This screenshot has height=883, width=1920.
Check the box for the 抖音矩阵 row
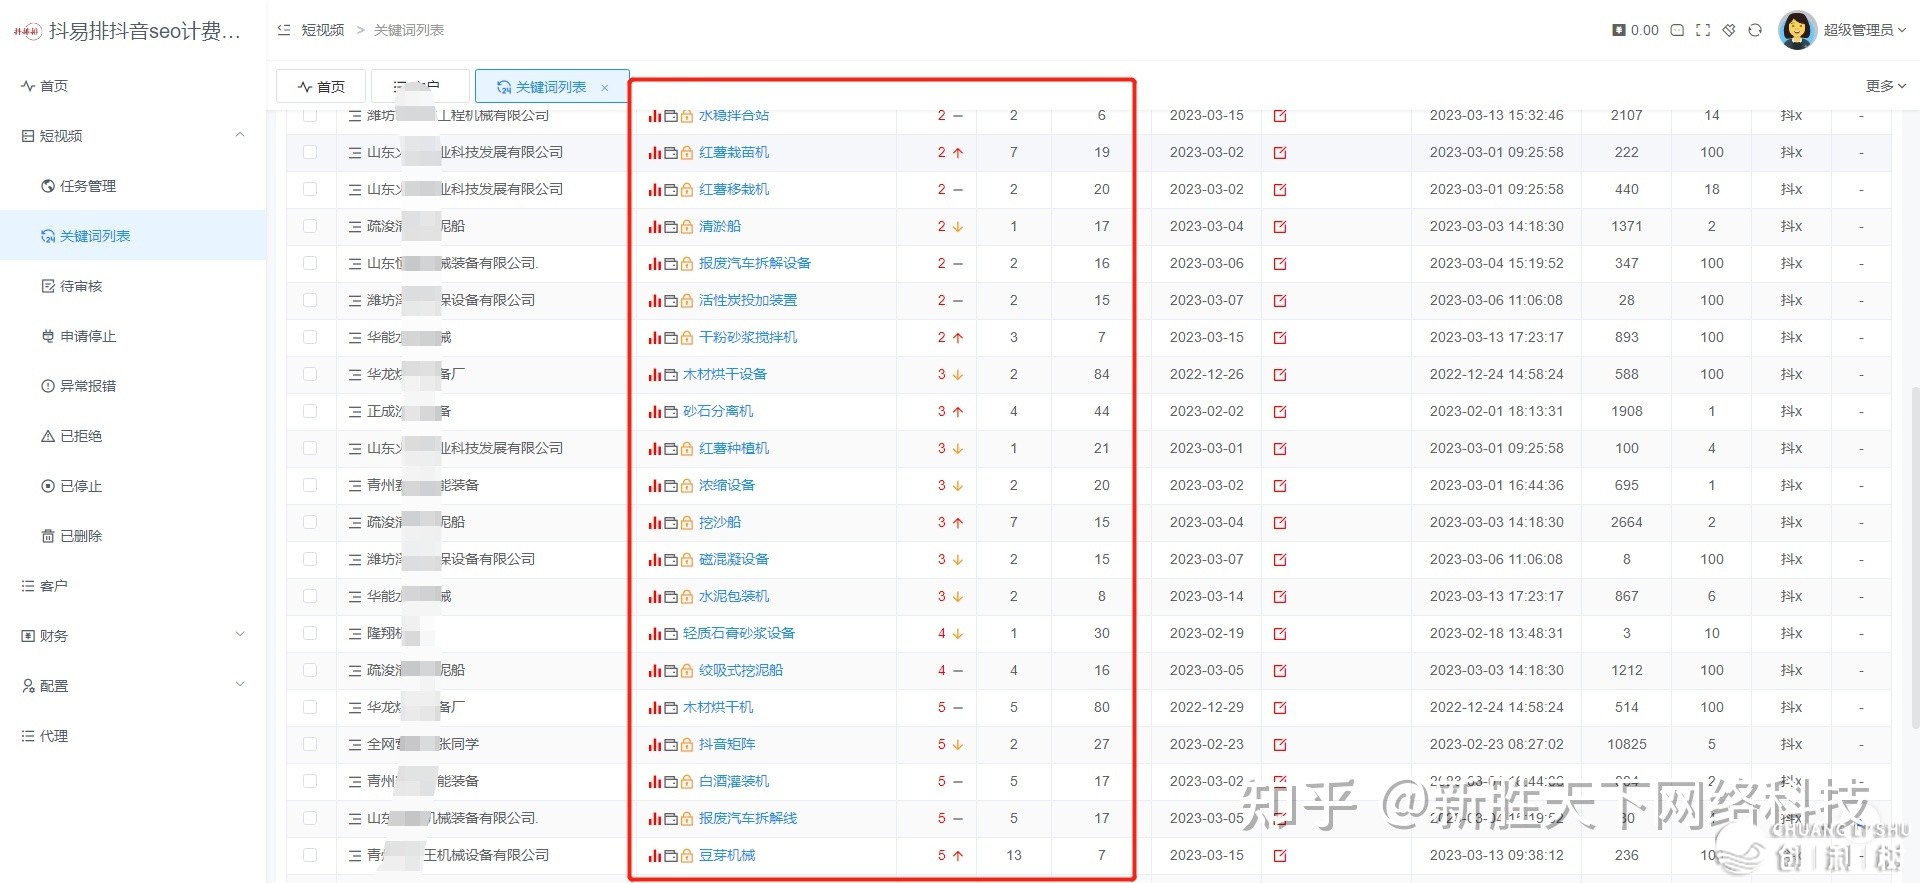point(310,745)
